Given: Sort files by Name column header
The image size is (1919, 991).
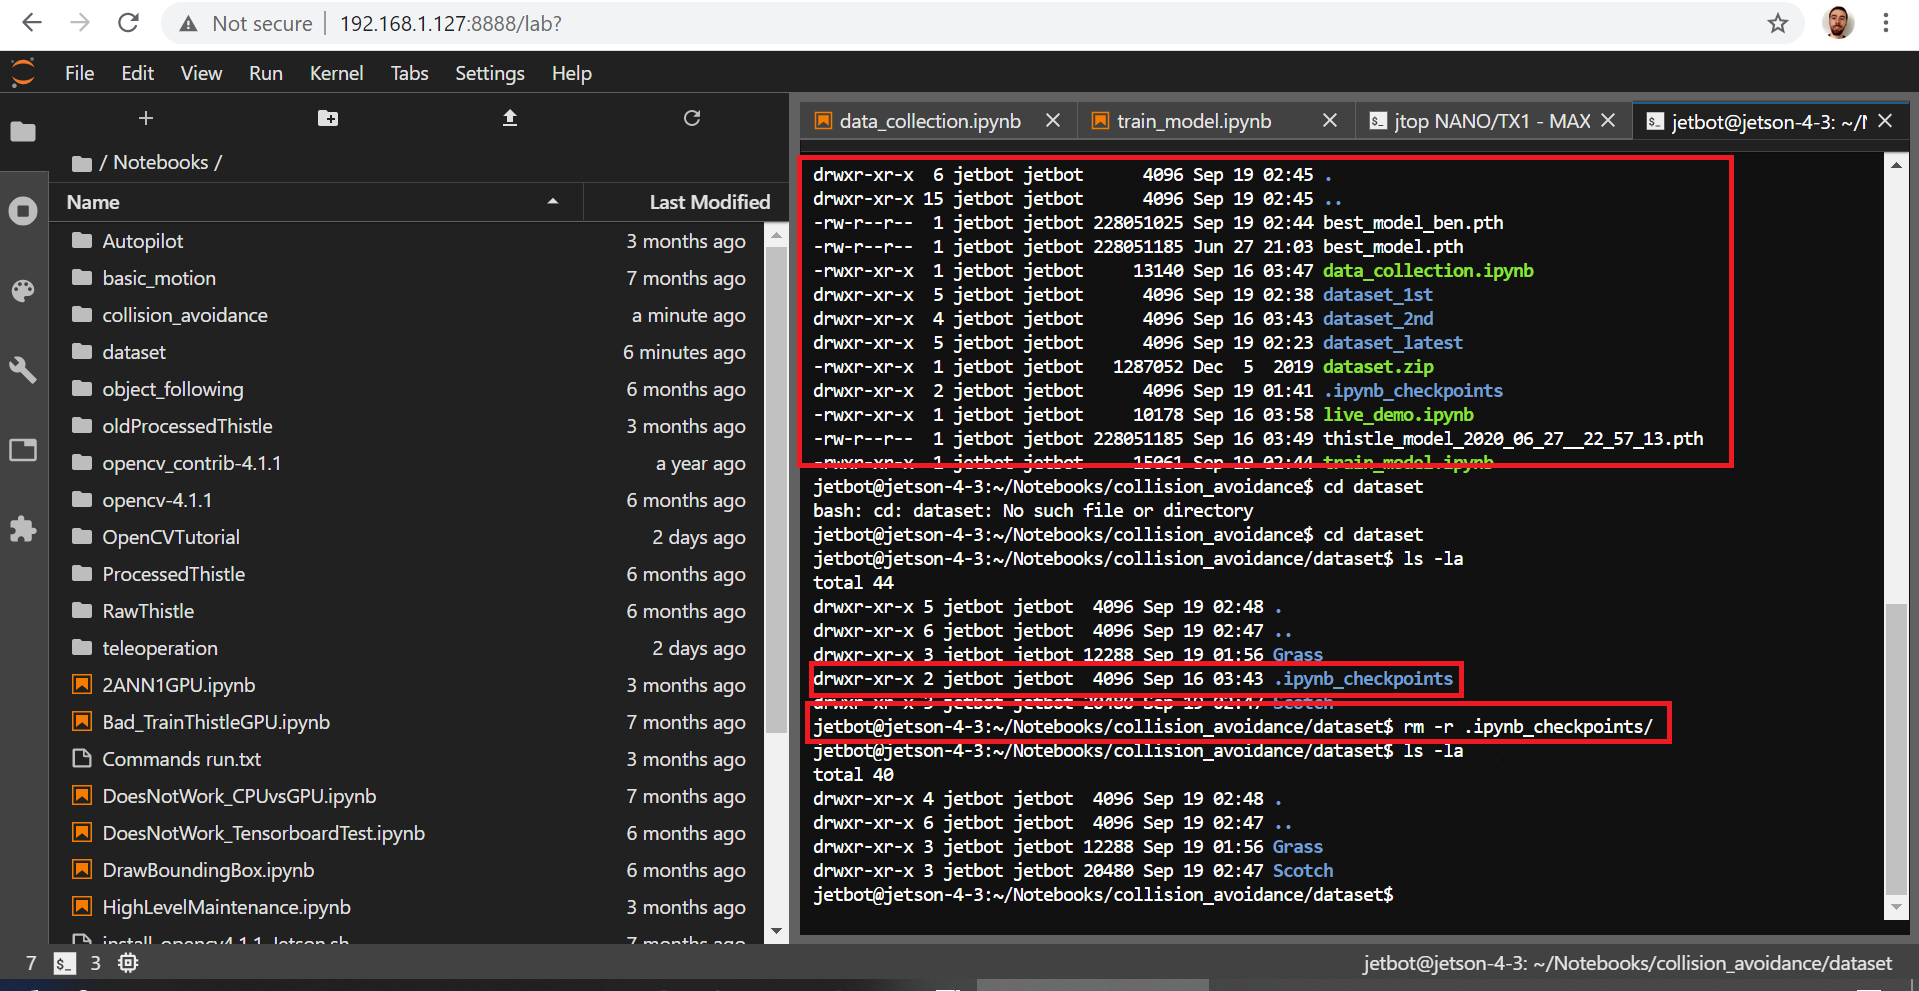Looking at the screenshot, I should [x=93, y=202].
